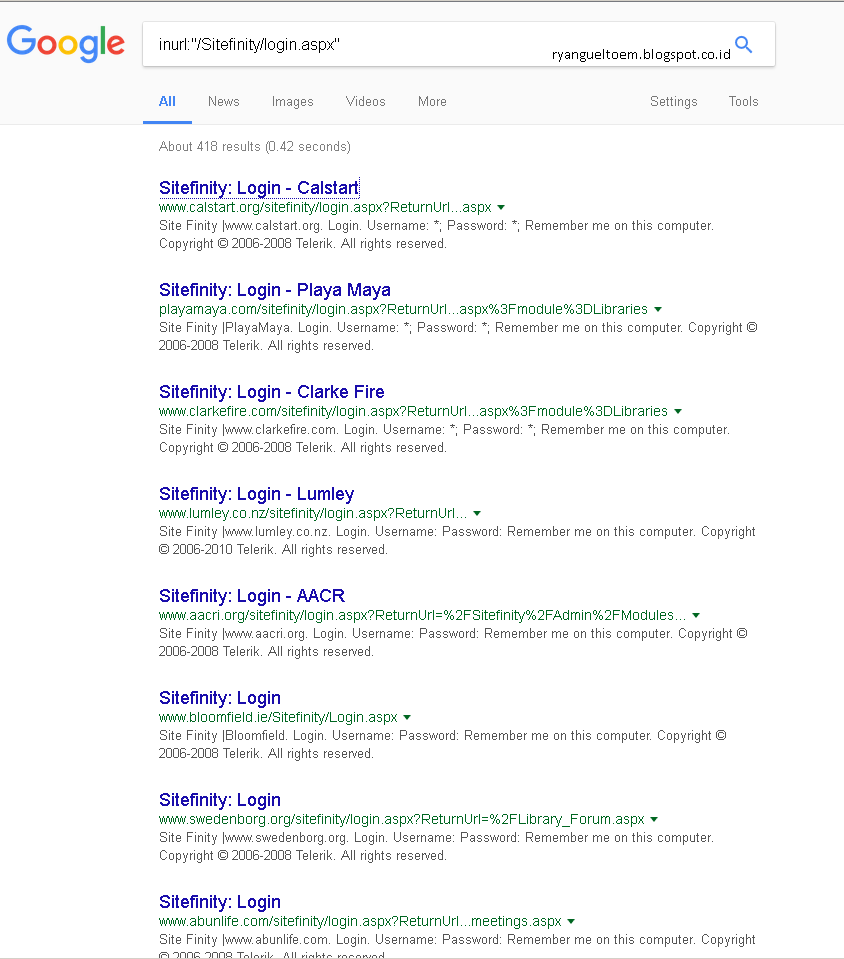This screenshot has height=959, width=844.
Task: Click the swedenborg.org result snippet description
Action: [436, 848]
